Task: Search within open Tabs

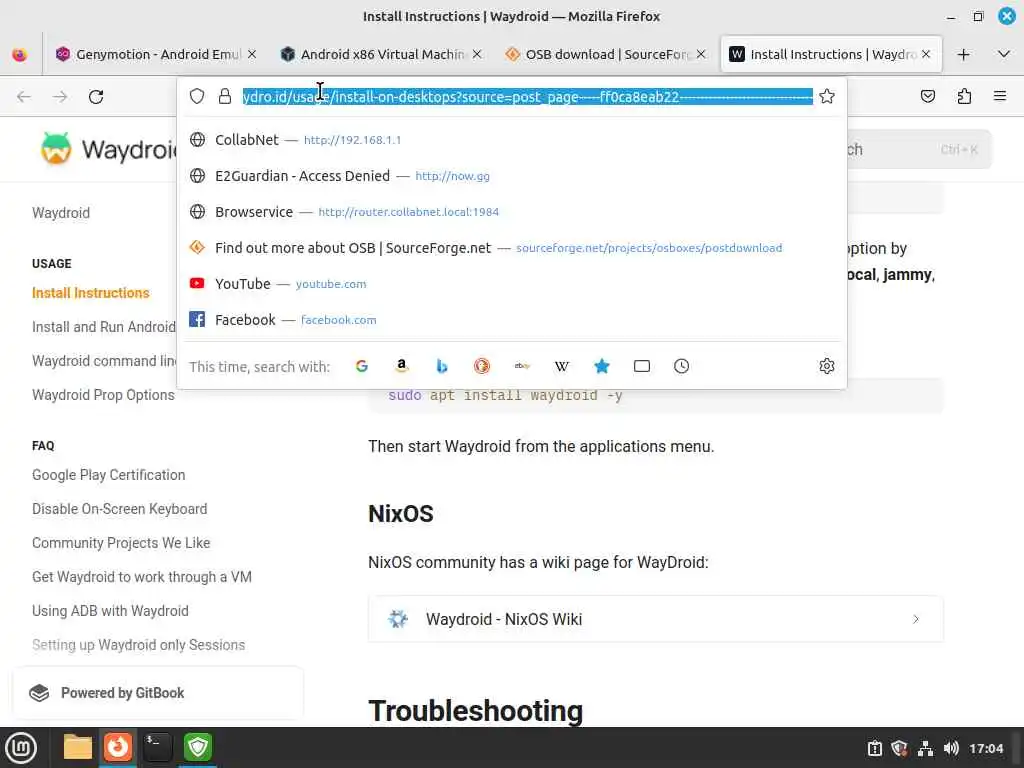Action: (642, 366)
